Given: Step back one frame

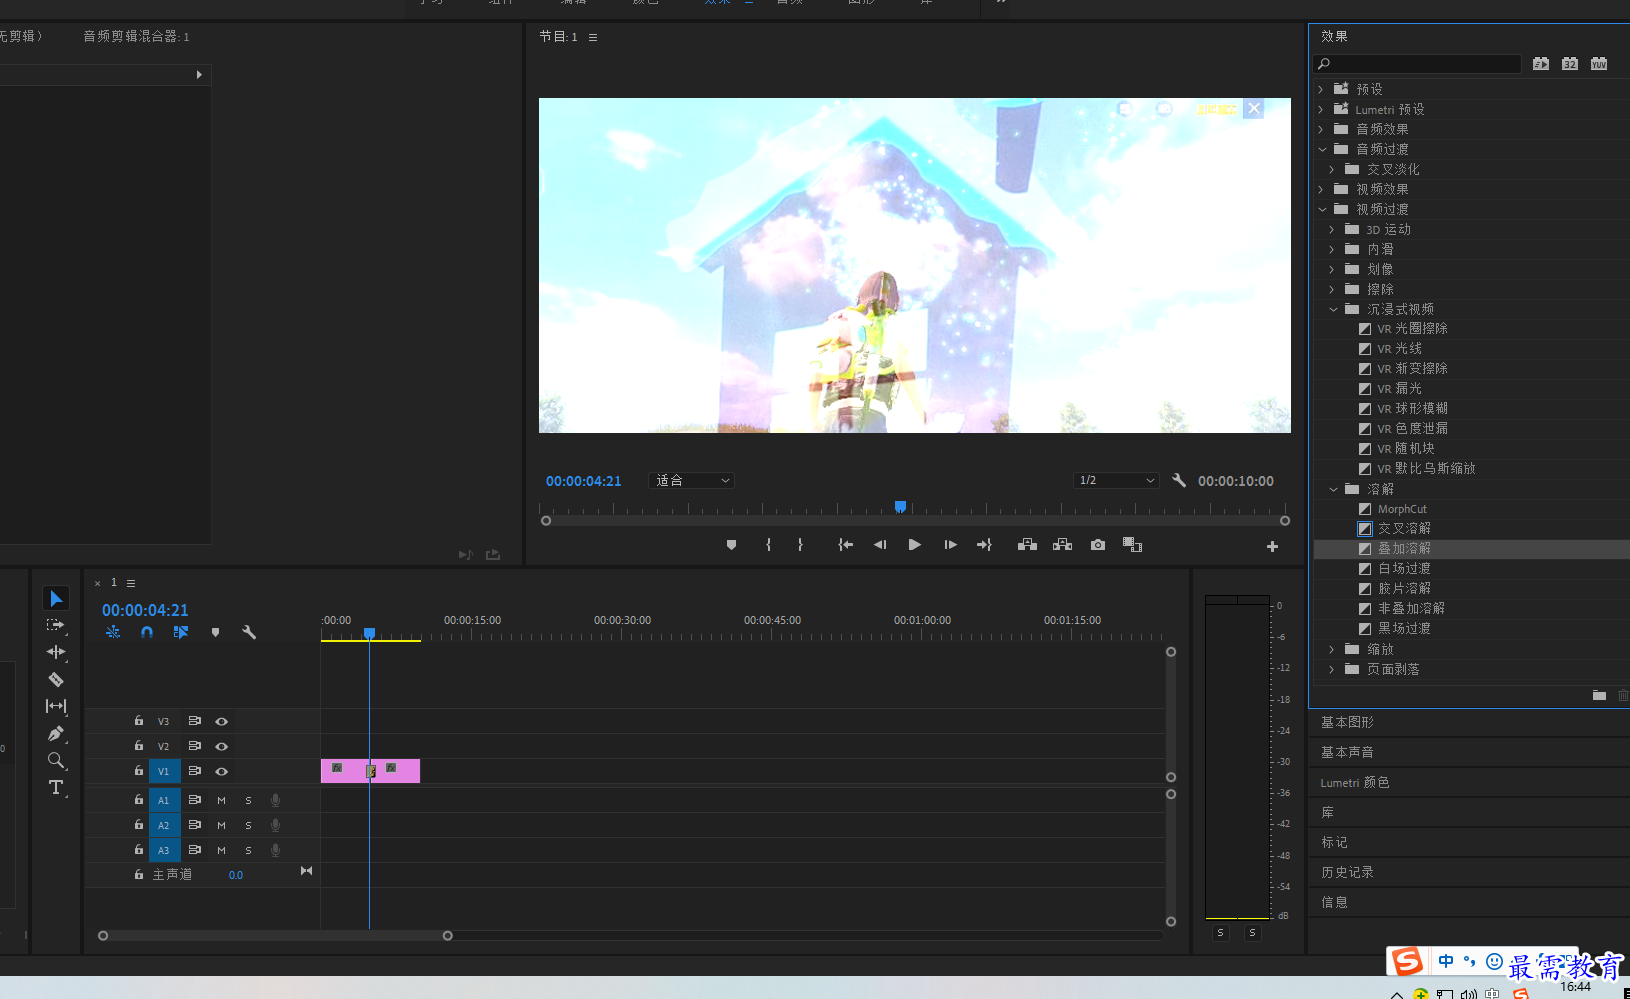Looking at the screenshot, I should (880, 545).
